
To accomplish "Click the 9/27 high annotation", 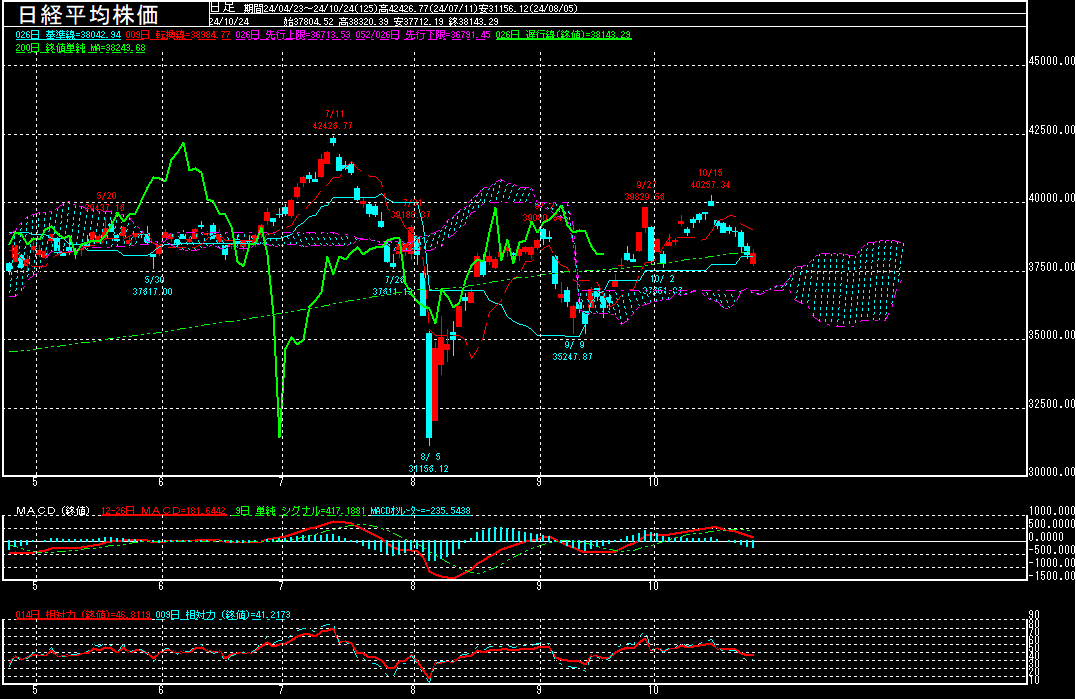I will tap(644, 191).
